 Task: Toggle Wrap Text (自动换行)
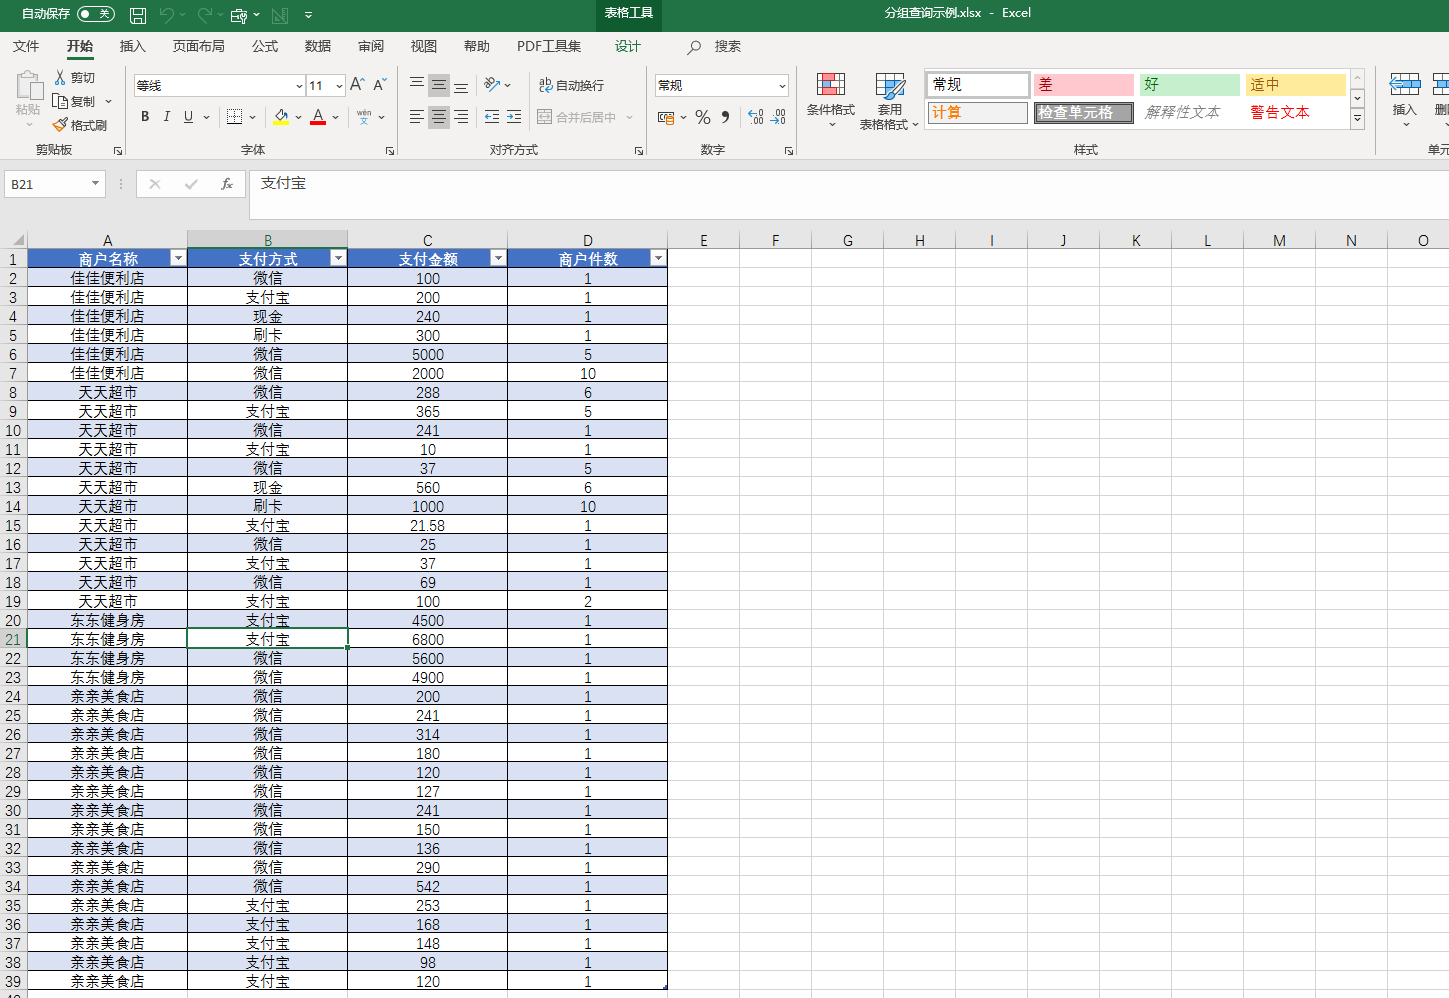571,85
